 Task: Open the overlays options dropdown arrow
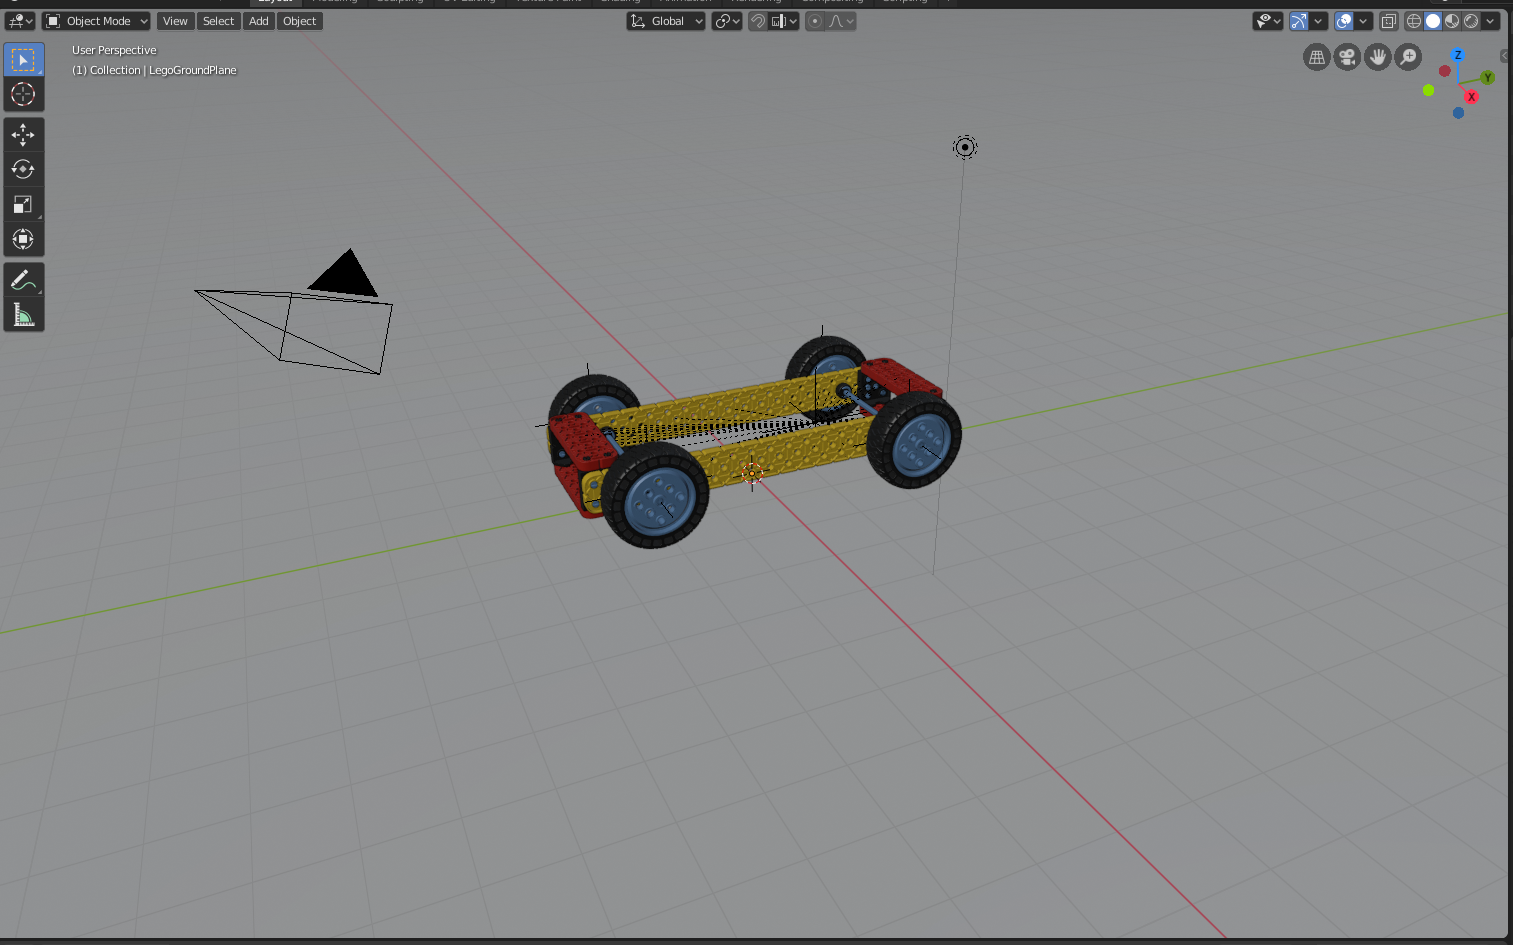1363,21
